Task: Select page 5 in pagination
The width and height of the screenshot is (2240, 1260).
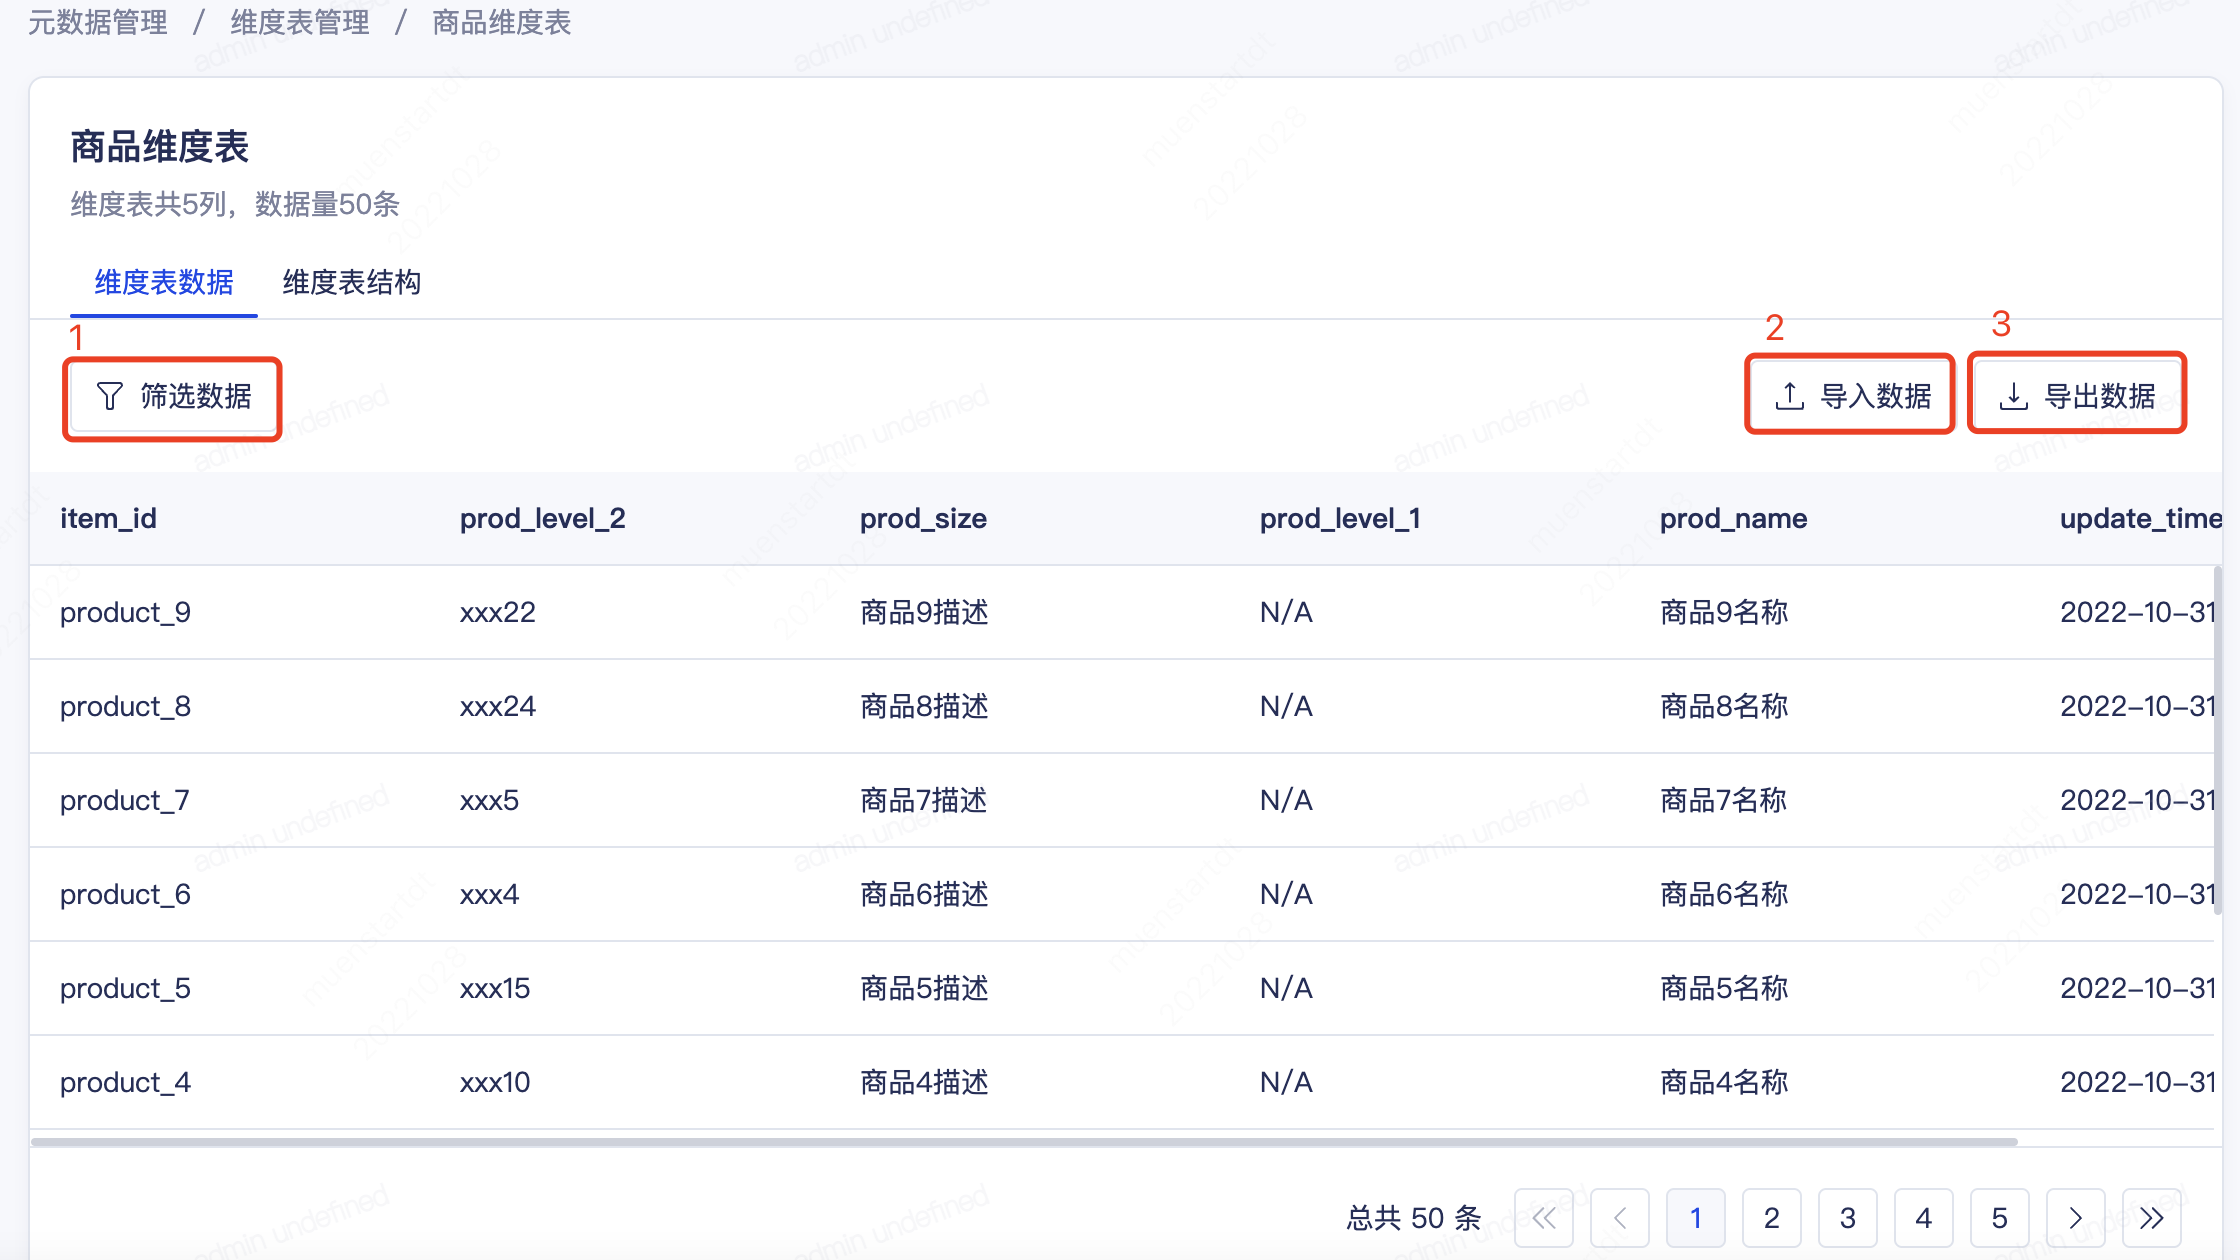Action: (2000, 1217)
